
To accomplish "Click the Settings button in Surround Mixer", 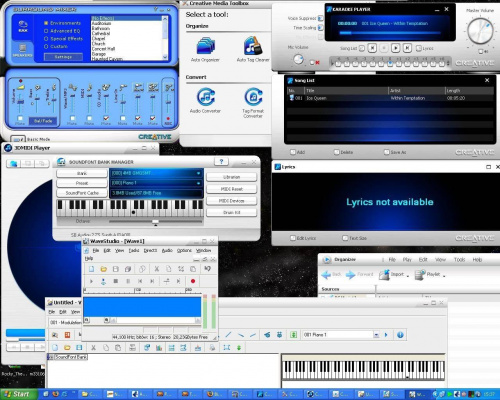I will [63, 57].
